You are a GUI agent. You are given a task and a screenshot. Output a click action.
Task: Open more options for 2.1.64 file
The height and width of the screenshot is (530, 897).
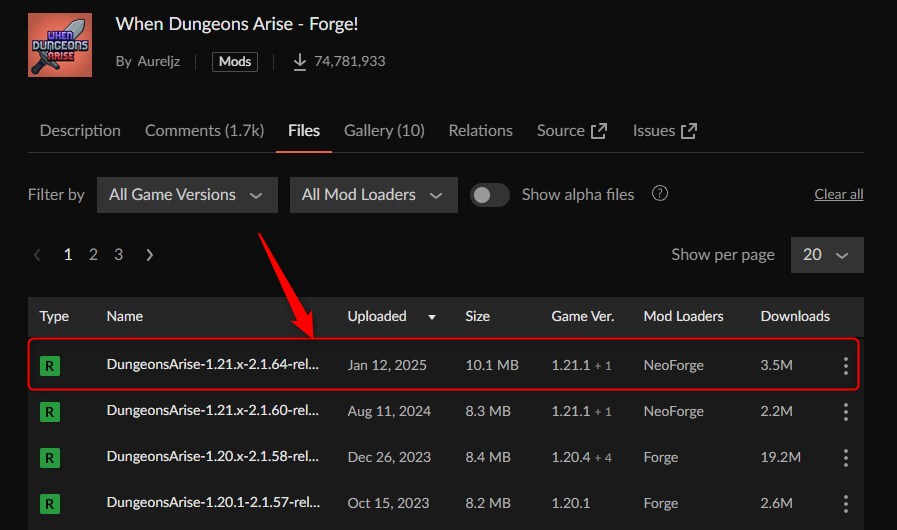[846, 366]
